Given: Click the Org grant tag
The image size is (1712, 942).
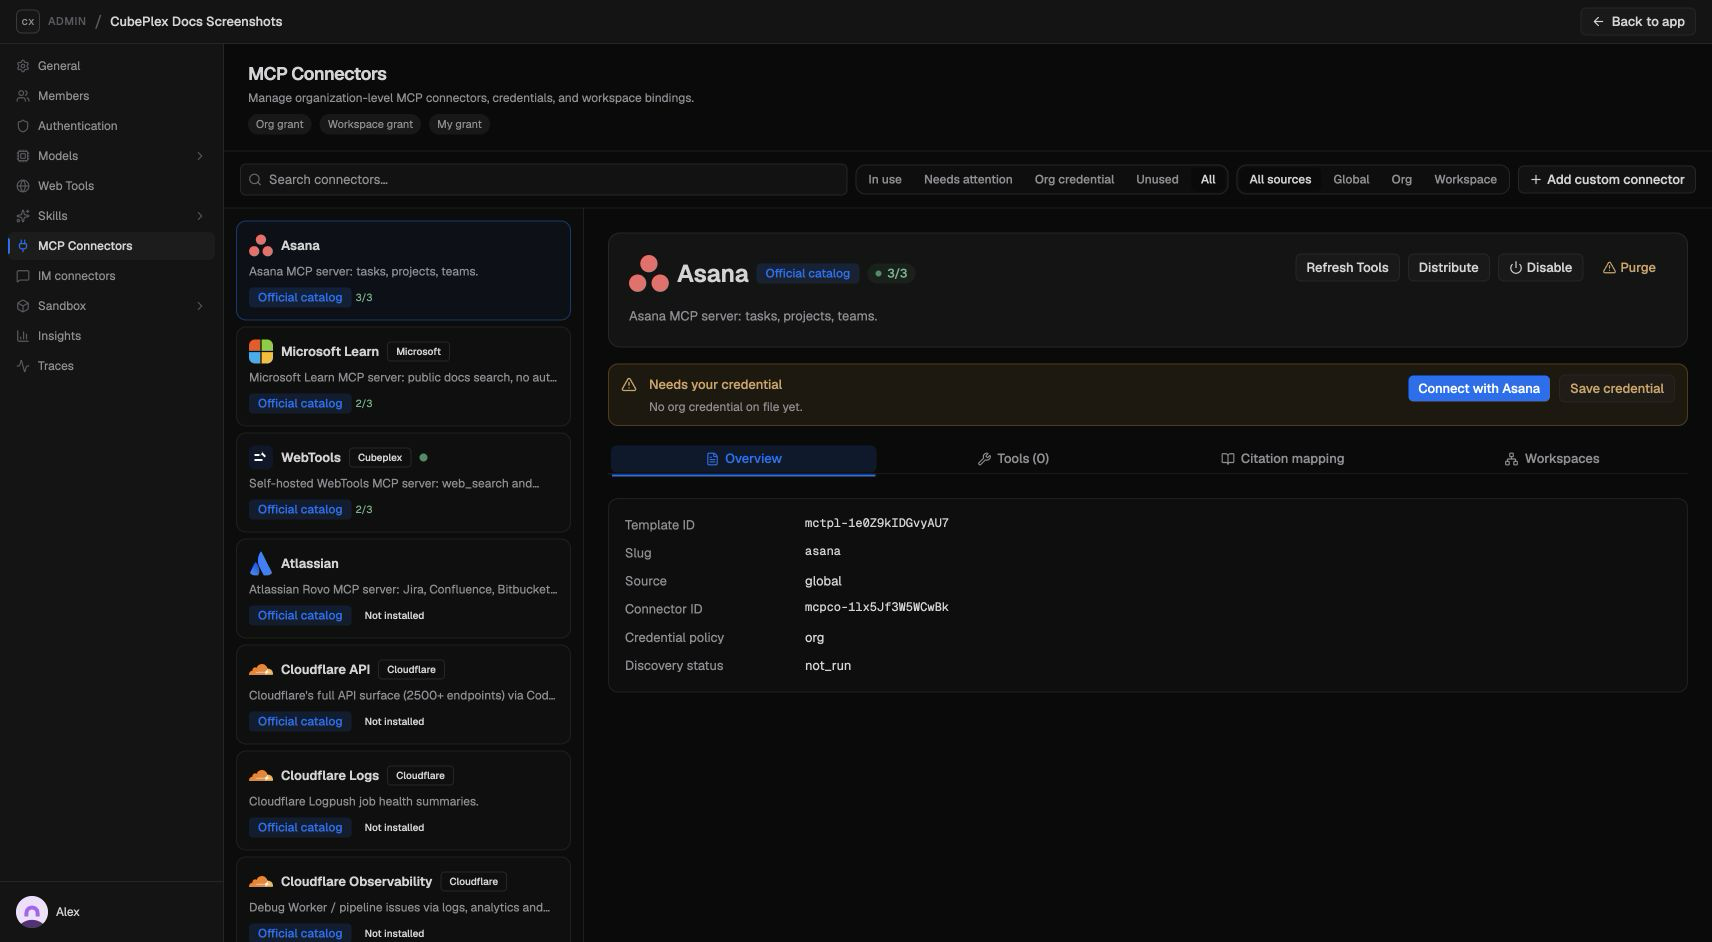Looking at the screenshot, I should pyautogui.click(x=279, y=125).
